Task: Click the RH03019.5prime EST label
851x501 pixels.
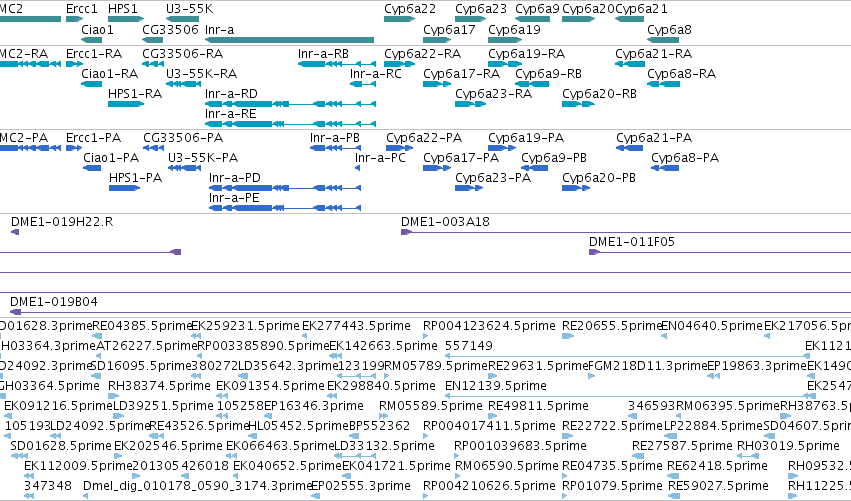Action: [788, 446]
